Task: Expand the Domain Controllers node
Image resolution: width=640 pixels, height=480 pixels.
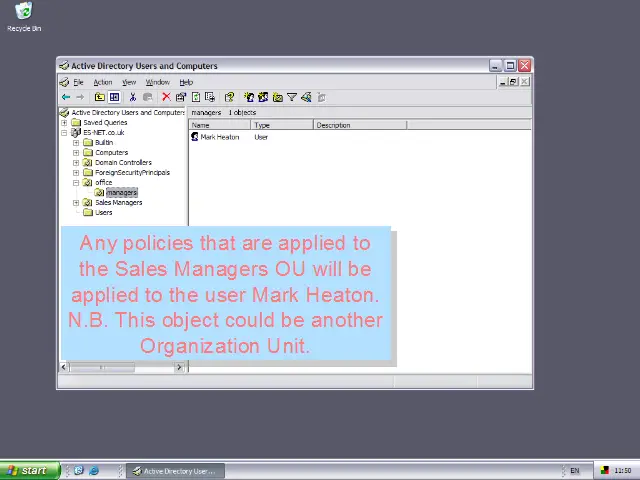Action: 76,162
